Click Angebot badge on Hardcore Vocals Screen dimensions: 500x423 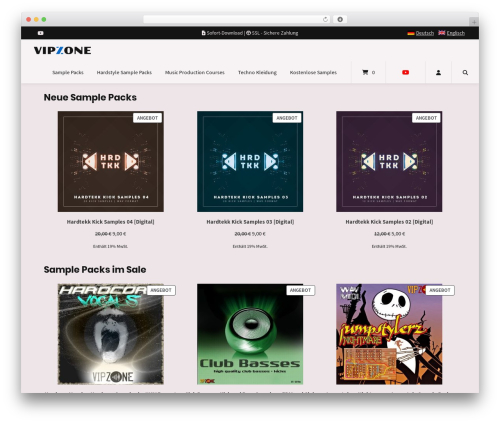pyautogui.click(x=161, y=290)
